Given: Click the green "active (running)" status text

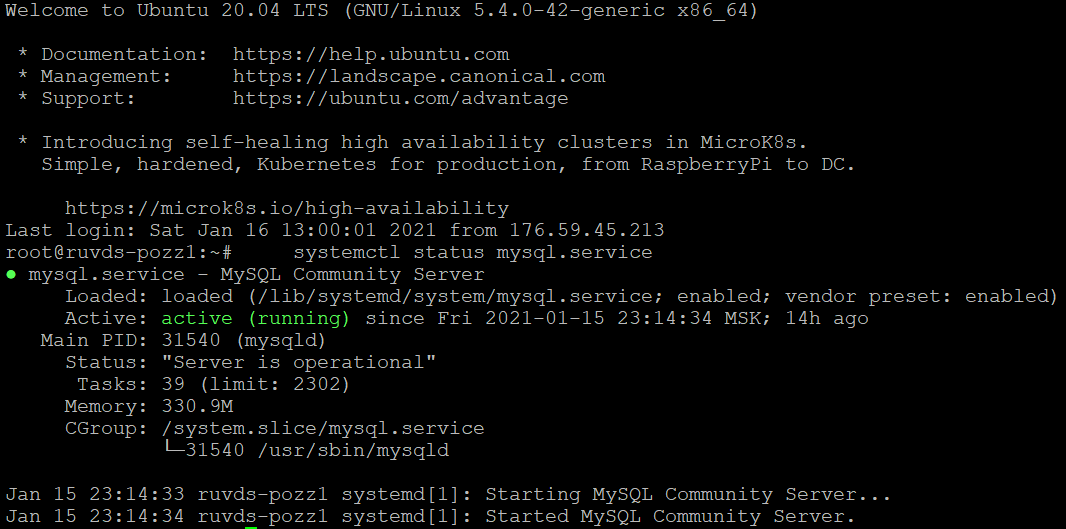Looking at the screenshot, I should pyautogui.click(x=256, y=319).
